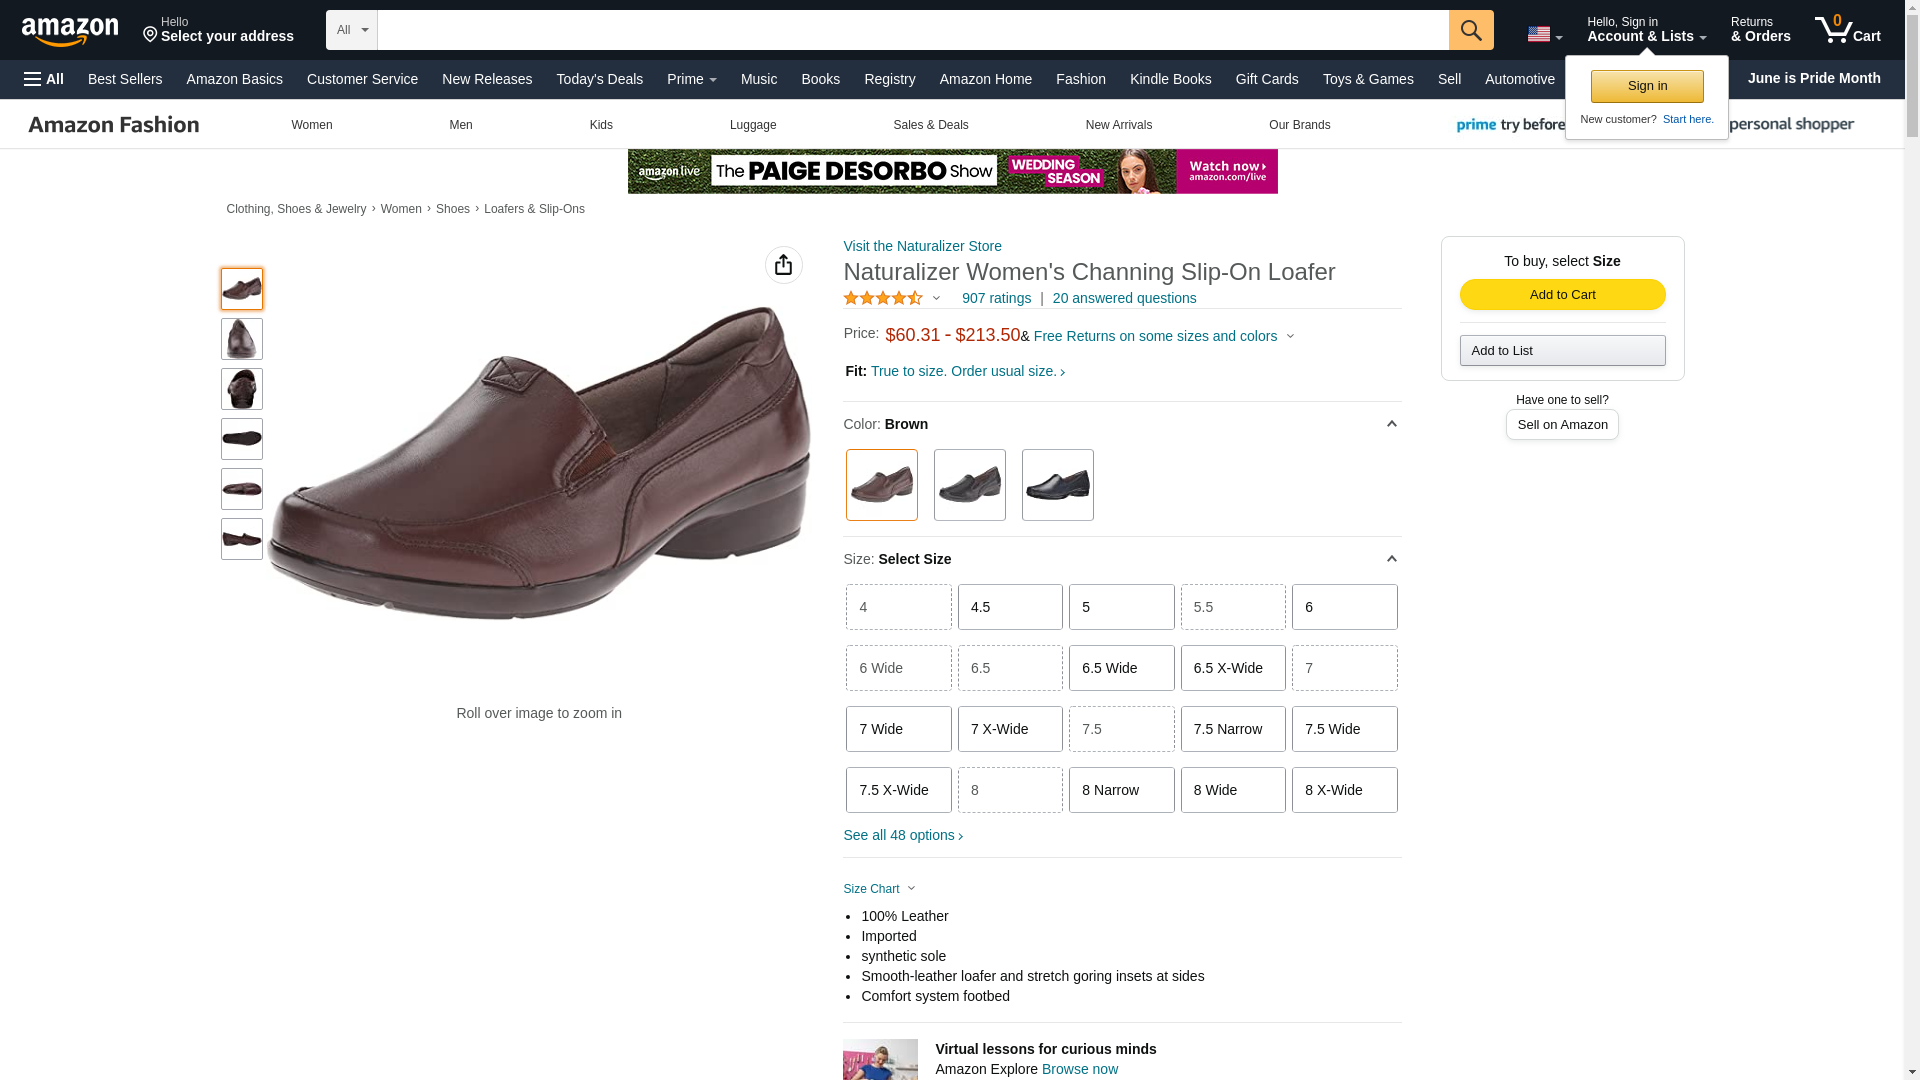1920x1080 pixels.
Task: Choose size 8 Narrow
Action: coord(1121,790)
